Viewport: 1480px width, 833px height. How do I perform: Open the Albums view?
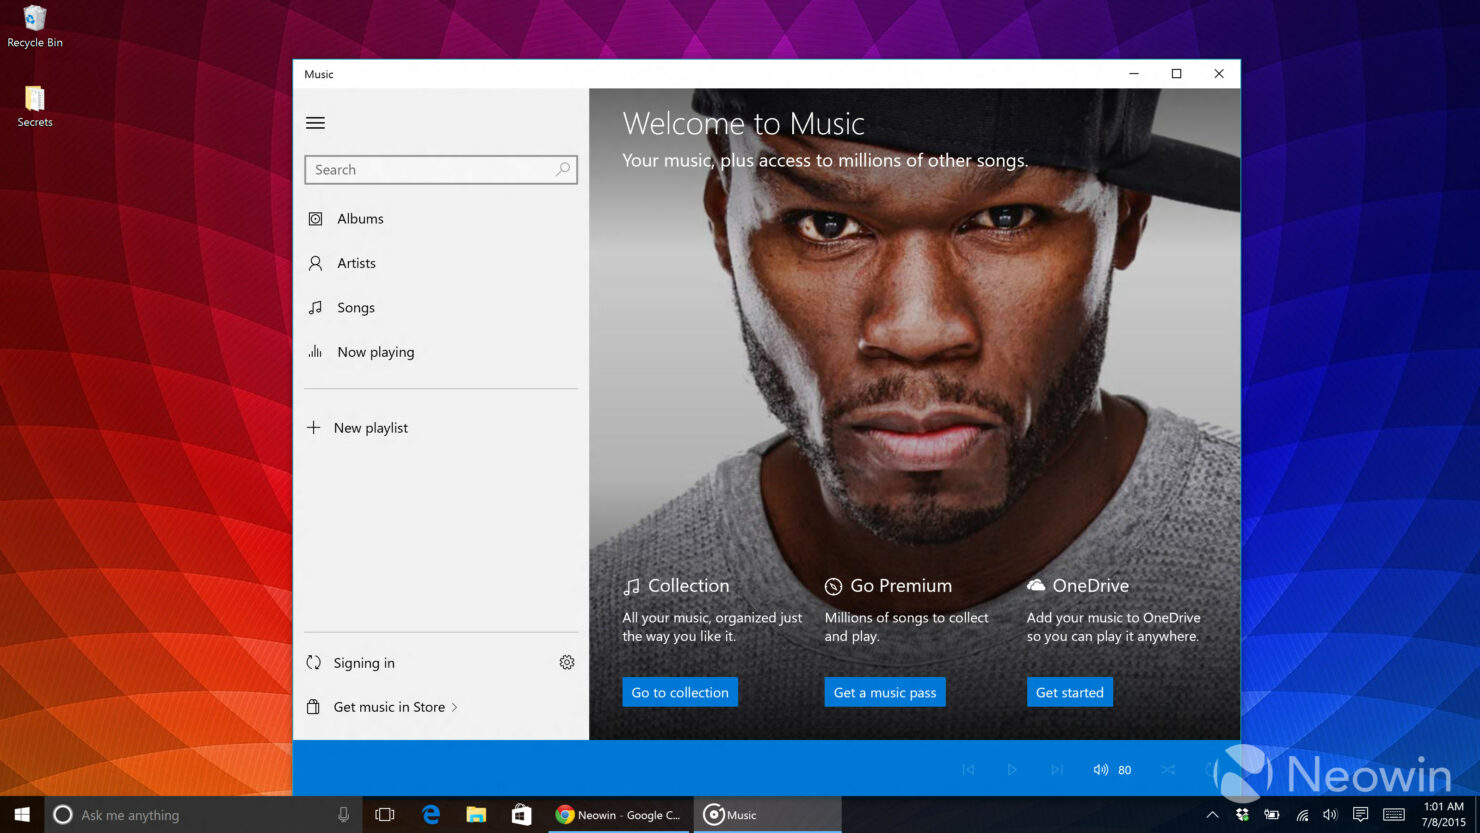[x=441, y=219]
